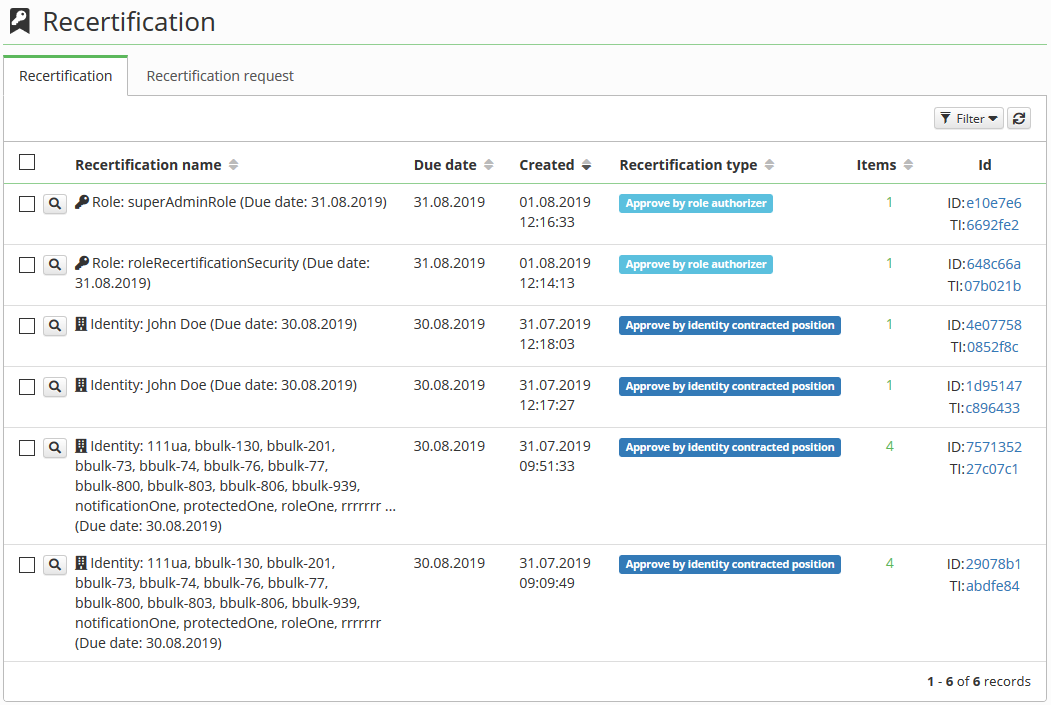
Task: Click items count 4 in 09:51:33 row
Action: coord(889,446)
